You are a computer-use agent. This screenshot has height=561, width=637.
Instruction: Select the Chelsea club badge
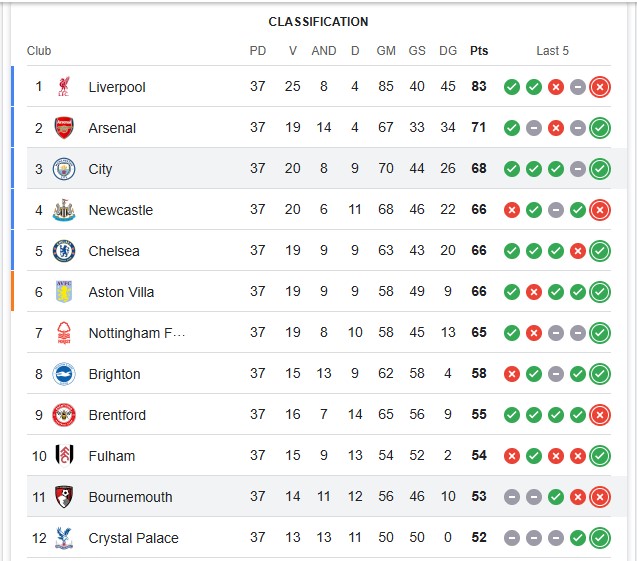pos(64,251)
